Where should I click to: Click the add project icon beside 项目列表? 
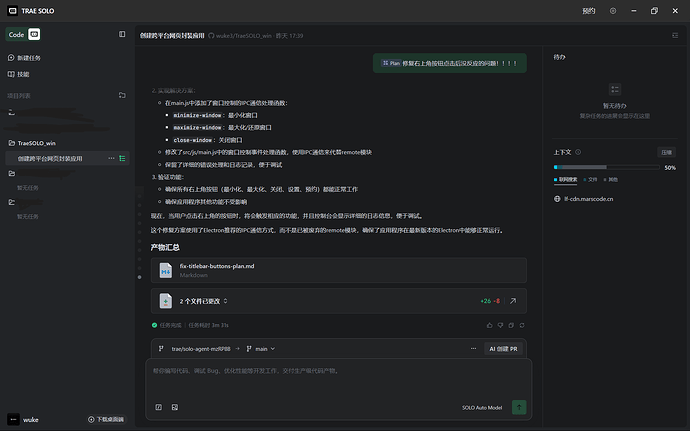[x=122, y=95]
